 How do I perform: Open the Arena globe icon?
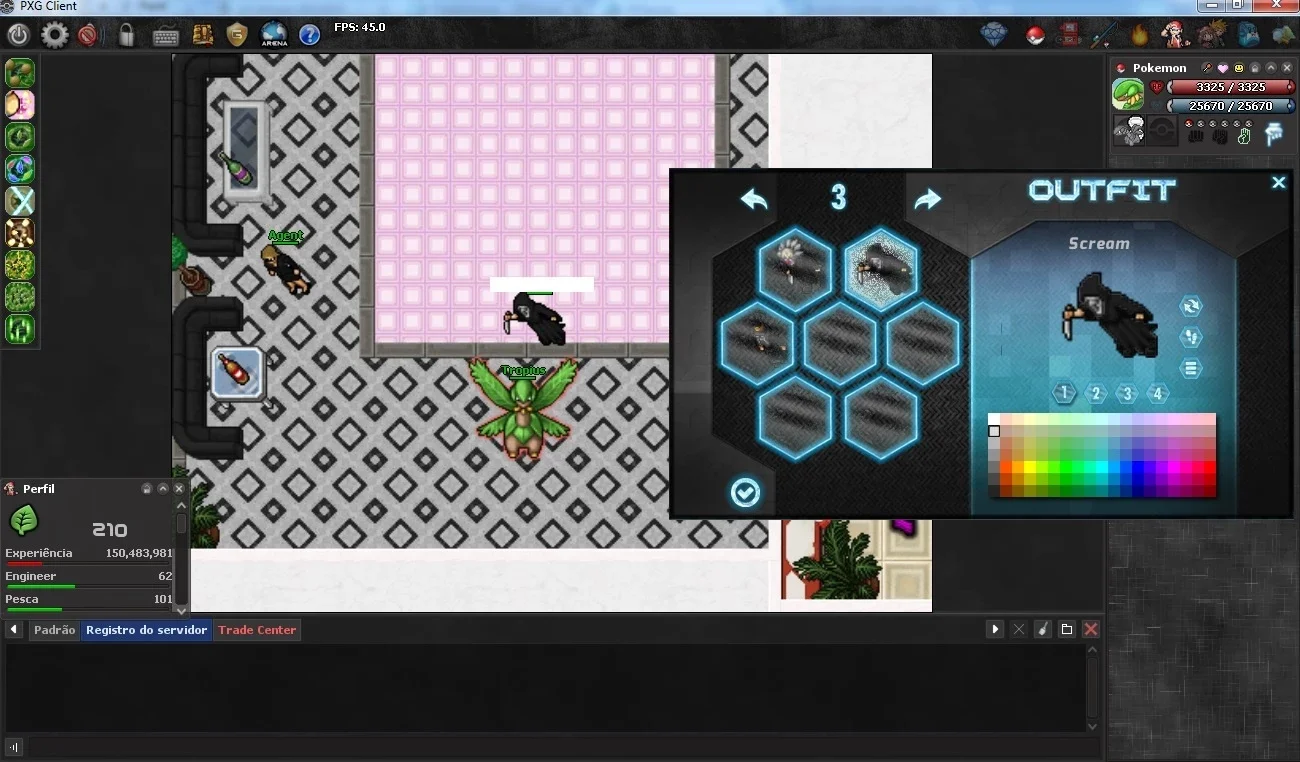[x=274, y=35]
